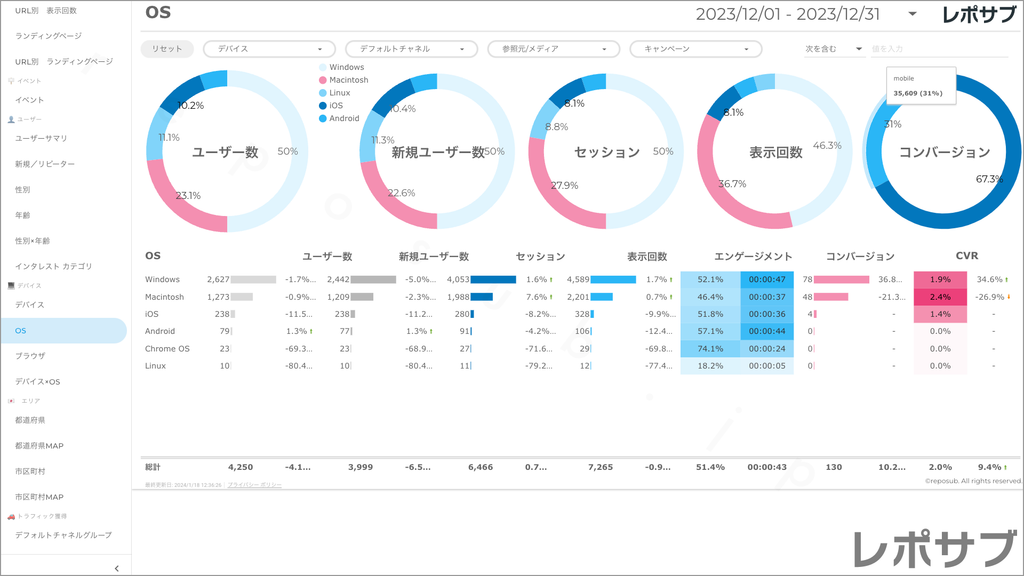Click the Android legend dot
Image resolution: width=1024 pixels, height=576 pixels.
[x=322, y=118]
